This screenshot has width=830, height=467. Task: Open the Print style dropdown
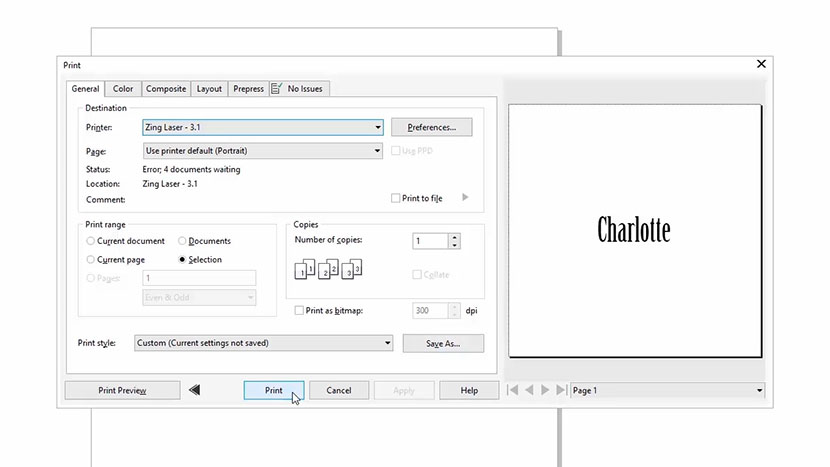(x=262, y=343)
